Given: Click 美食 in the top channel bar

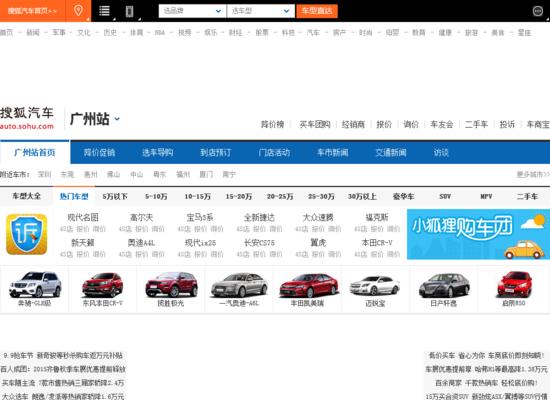Looking at the screenshot, I should [498, 32].
